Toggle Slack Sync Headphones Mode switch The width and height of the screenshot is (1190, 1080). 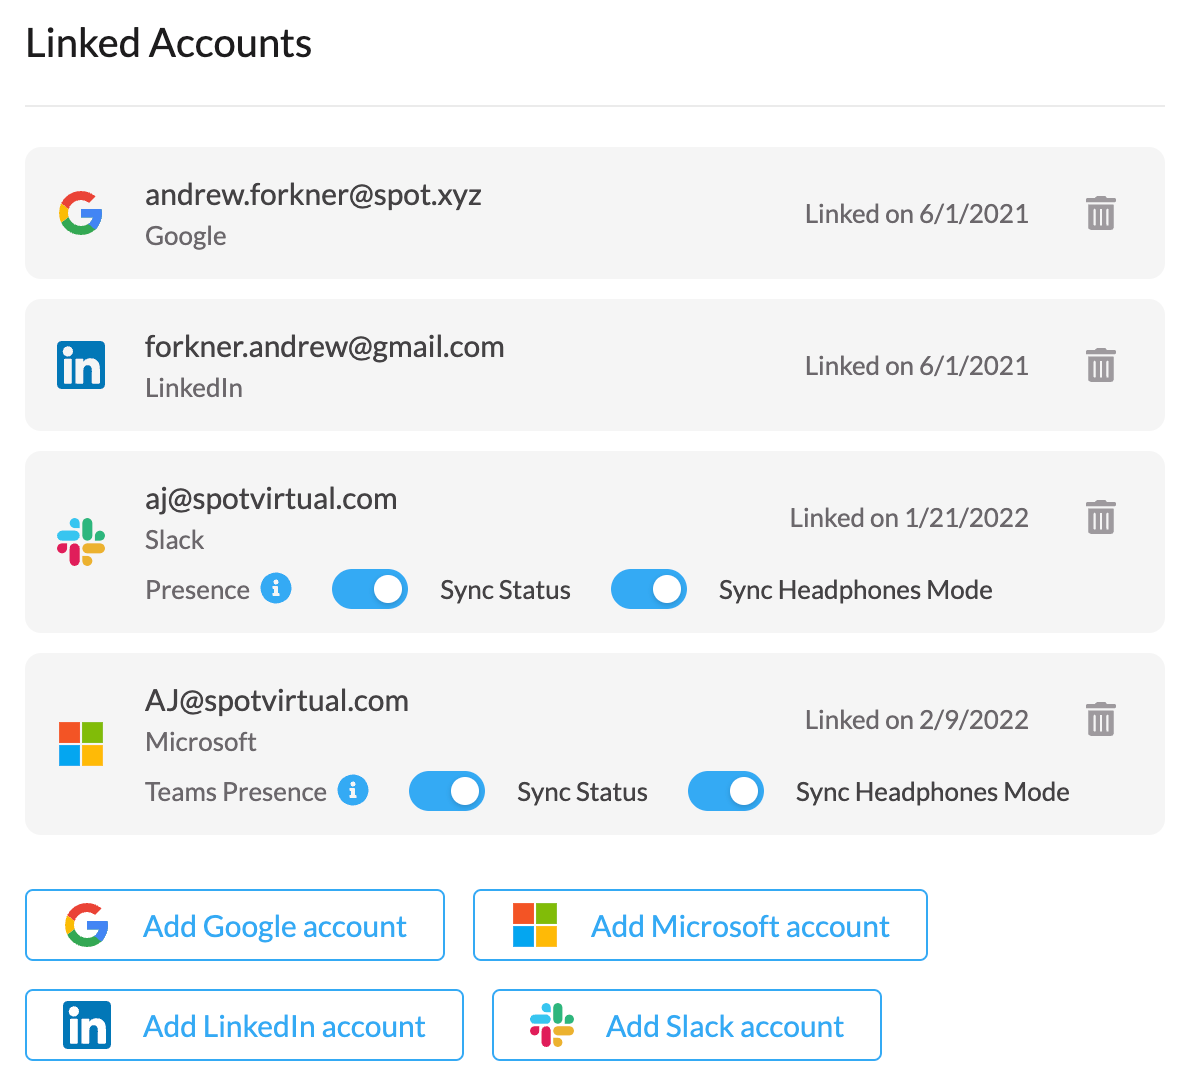649,589
